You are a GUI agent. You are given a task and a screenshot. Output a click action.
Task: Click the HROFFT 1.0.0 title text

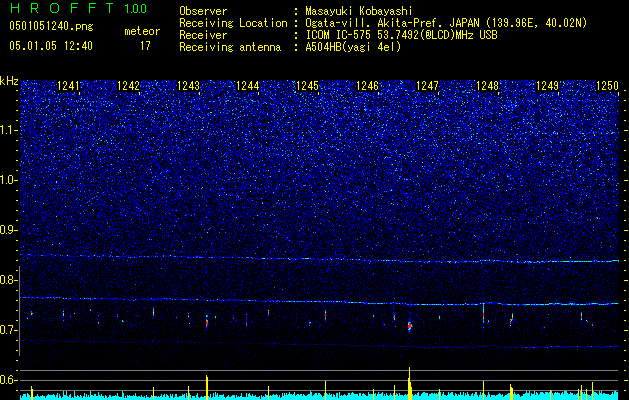coord(78,8)
